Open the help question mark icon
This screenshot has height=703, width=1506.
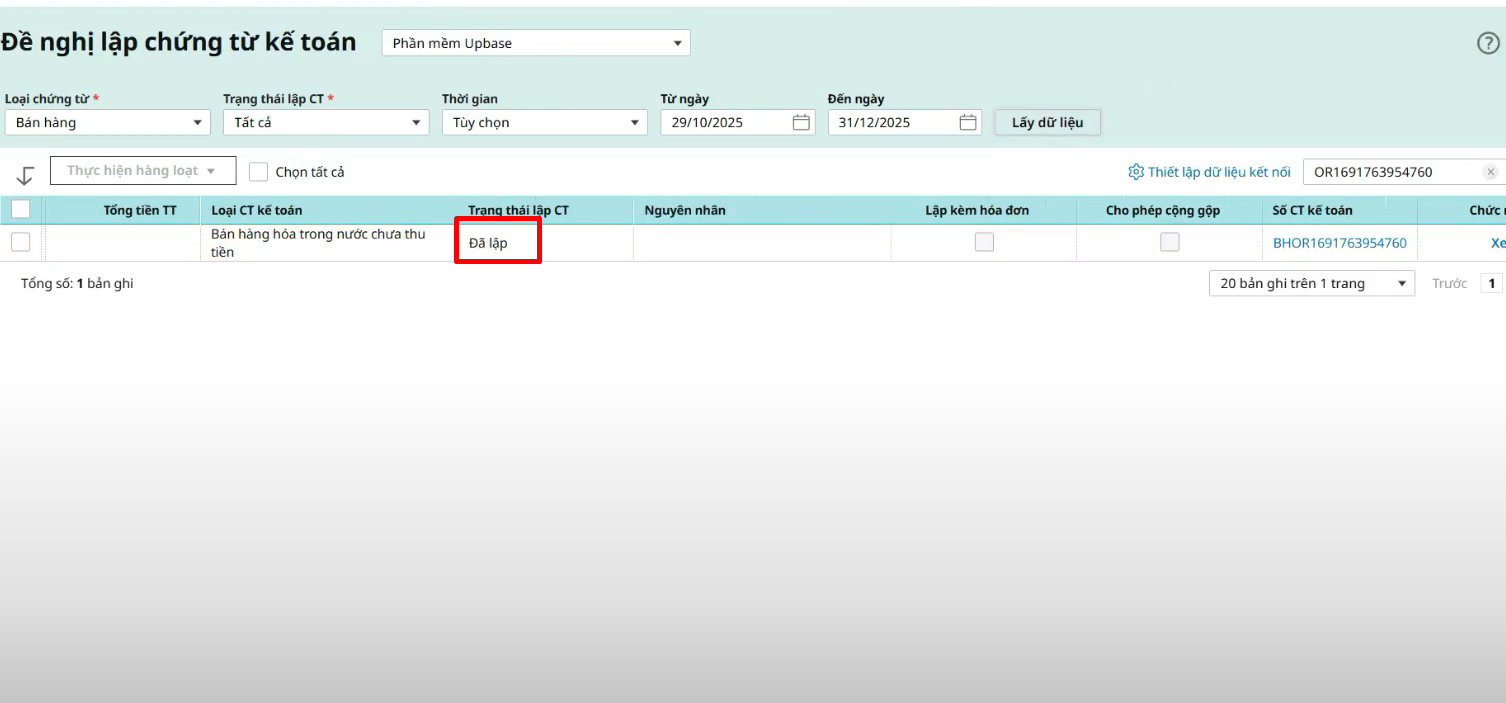(1487, 43)
